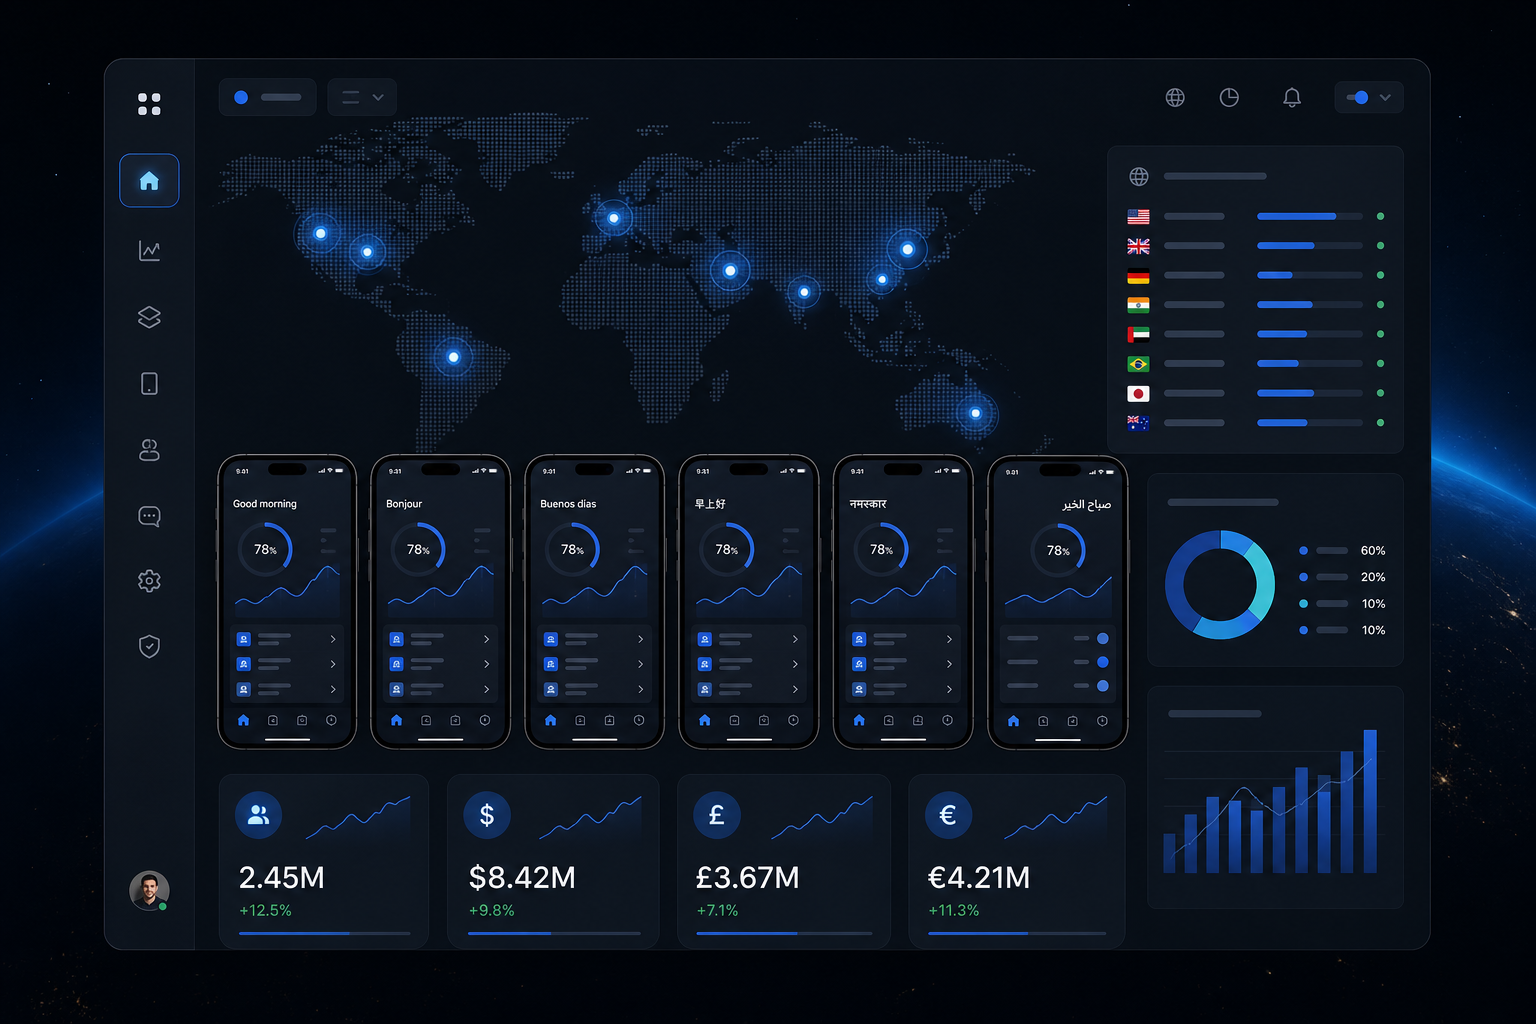
Task: Open the users sidebar icon
Action: [149, 450]
